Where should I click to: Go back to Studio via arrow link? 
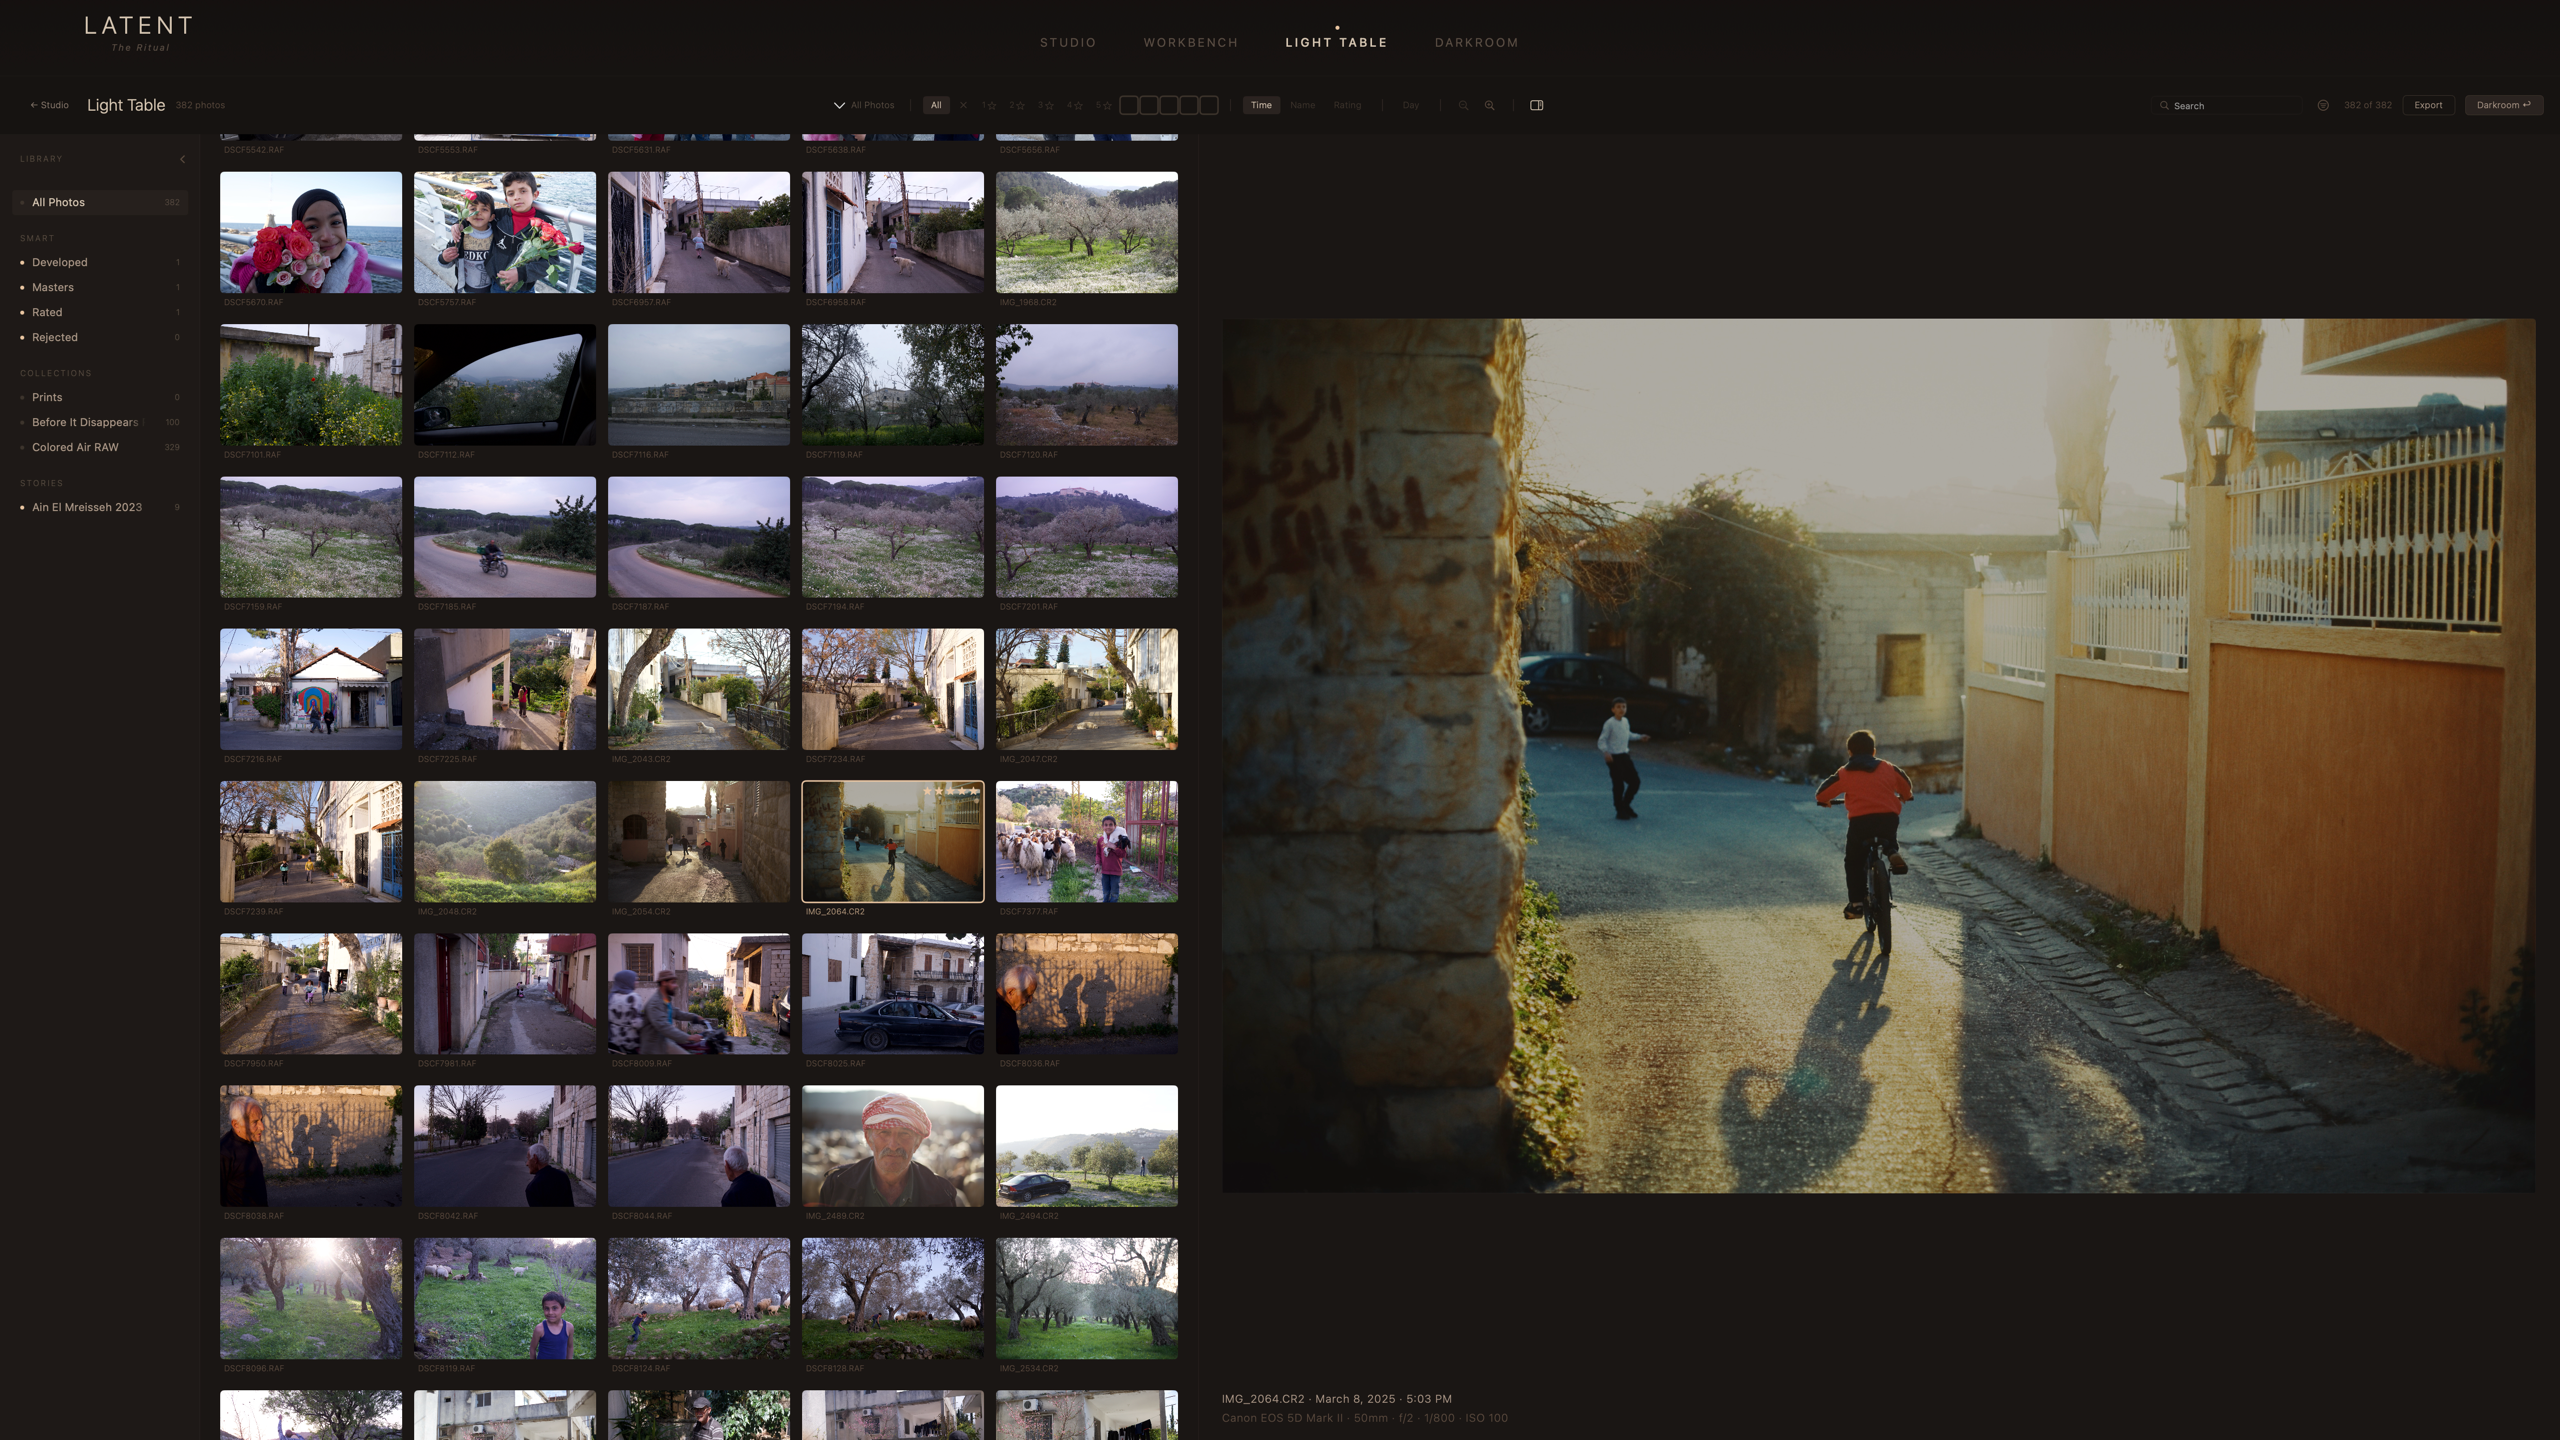coord(49,105)
